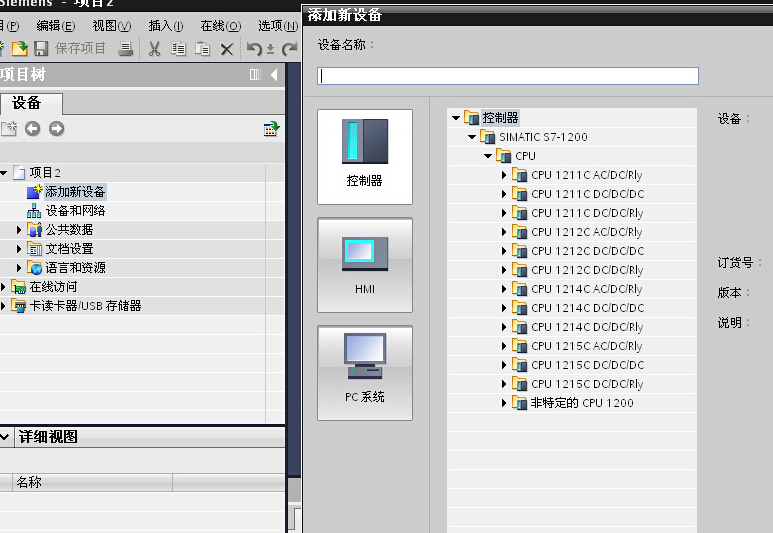Image resolution: width=773 pixels, height=533 pixels.
Task: Click the delete X icon in toolbar
Action: click(x=227, y=49)
